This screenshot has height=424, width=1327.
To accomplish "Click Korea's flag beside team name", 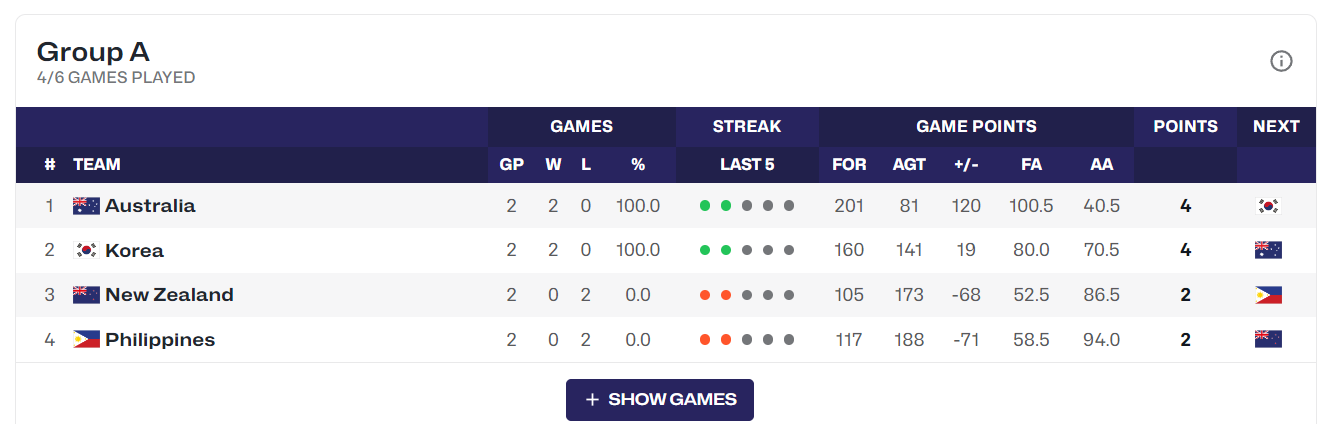I will tap(86, 250).
